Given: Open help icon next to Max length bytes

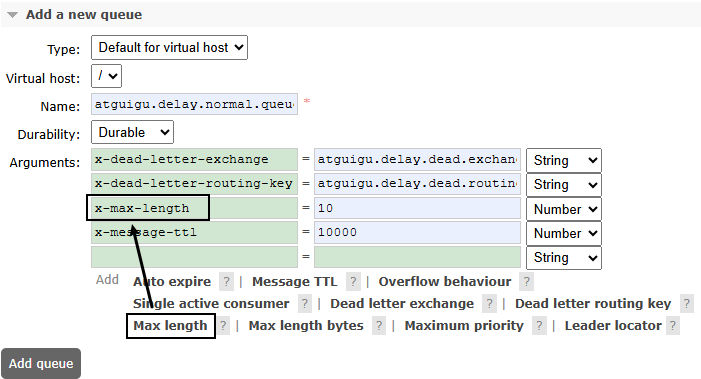Looking at the screenshot, I should (x=379, y=326).
